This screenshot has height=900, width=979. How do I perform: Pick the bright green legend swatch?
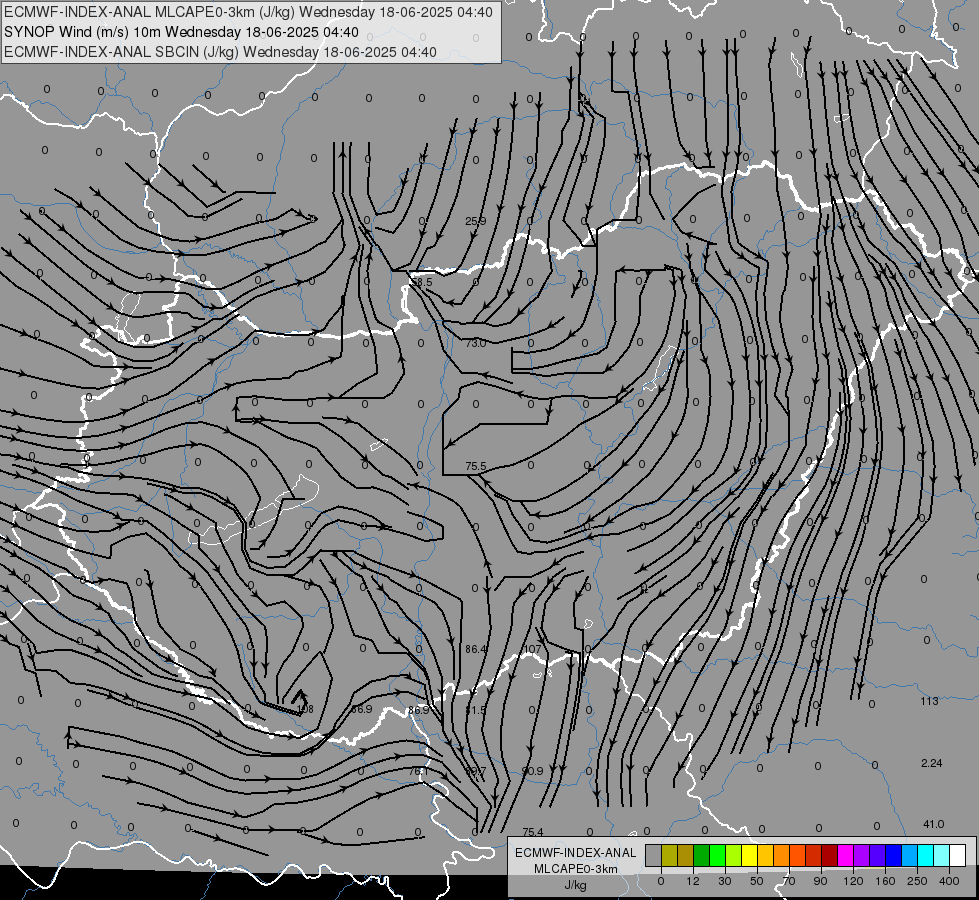pos(717,855)
